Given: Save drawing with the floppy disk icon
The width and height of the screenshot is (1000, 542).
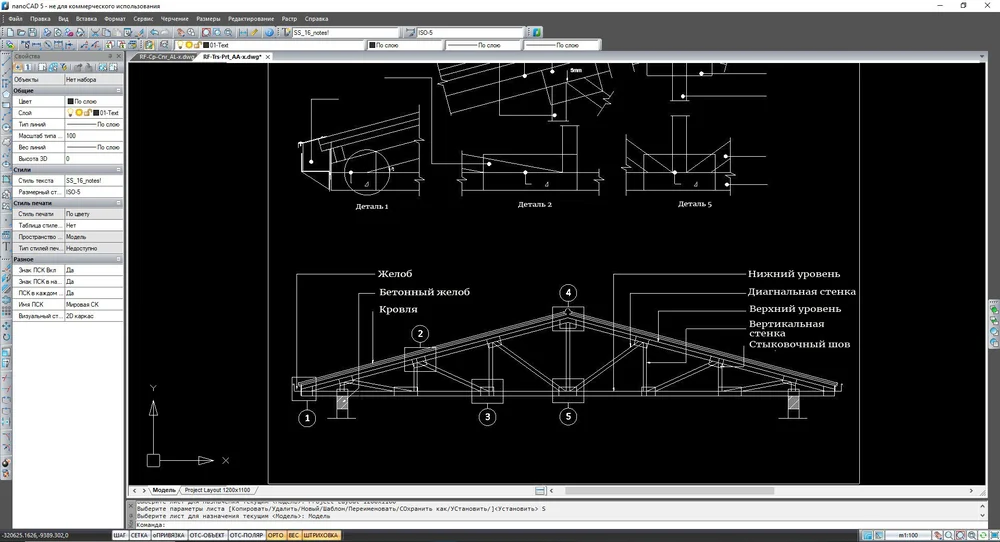Looking at the screenshot, I should point(32,32).
